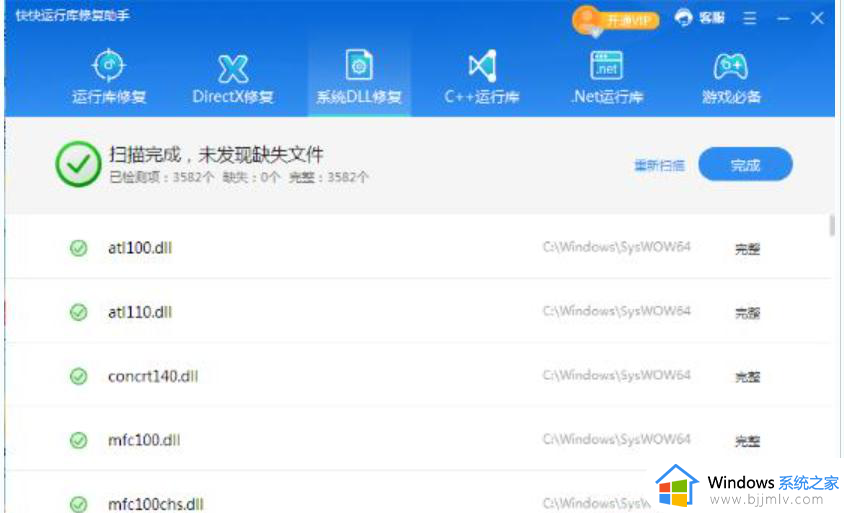Click the SysWOW64 path of mfc100.dll
Image resolution: width=844 pixels, height=513 pixels.
[616, 439]
